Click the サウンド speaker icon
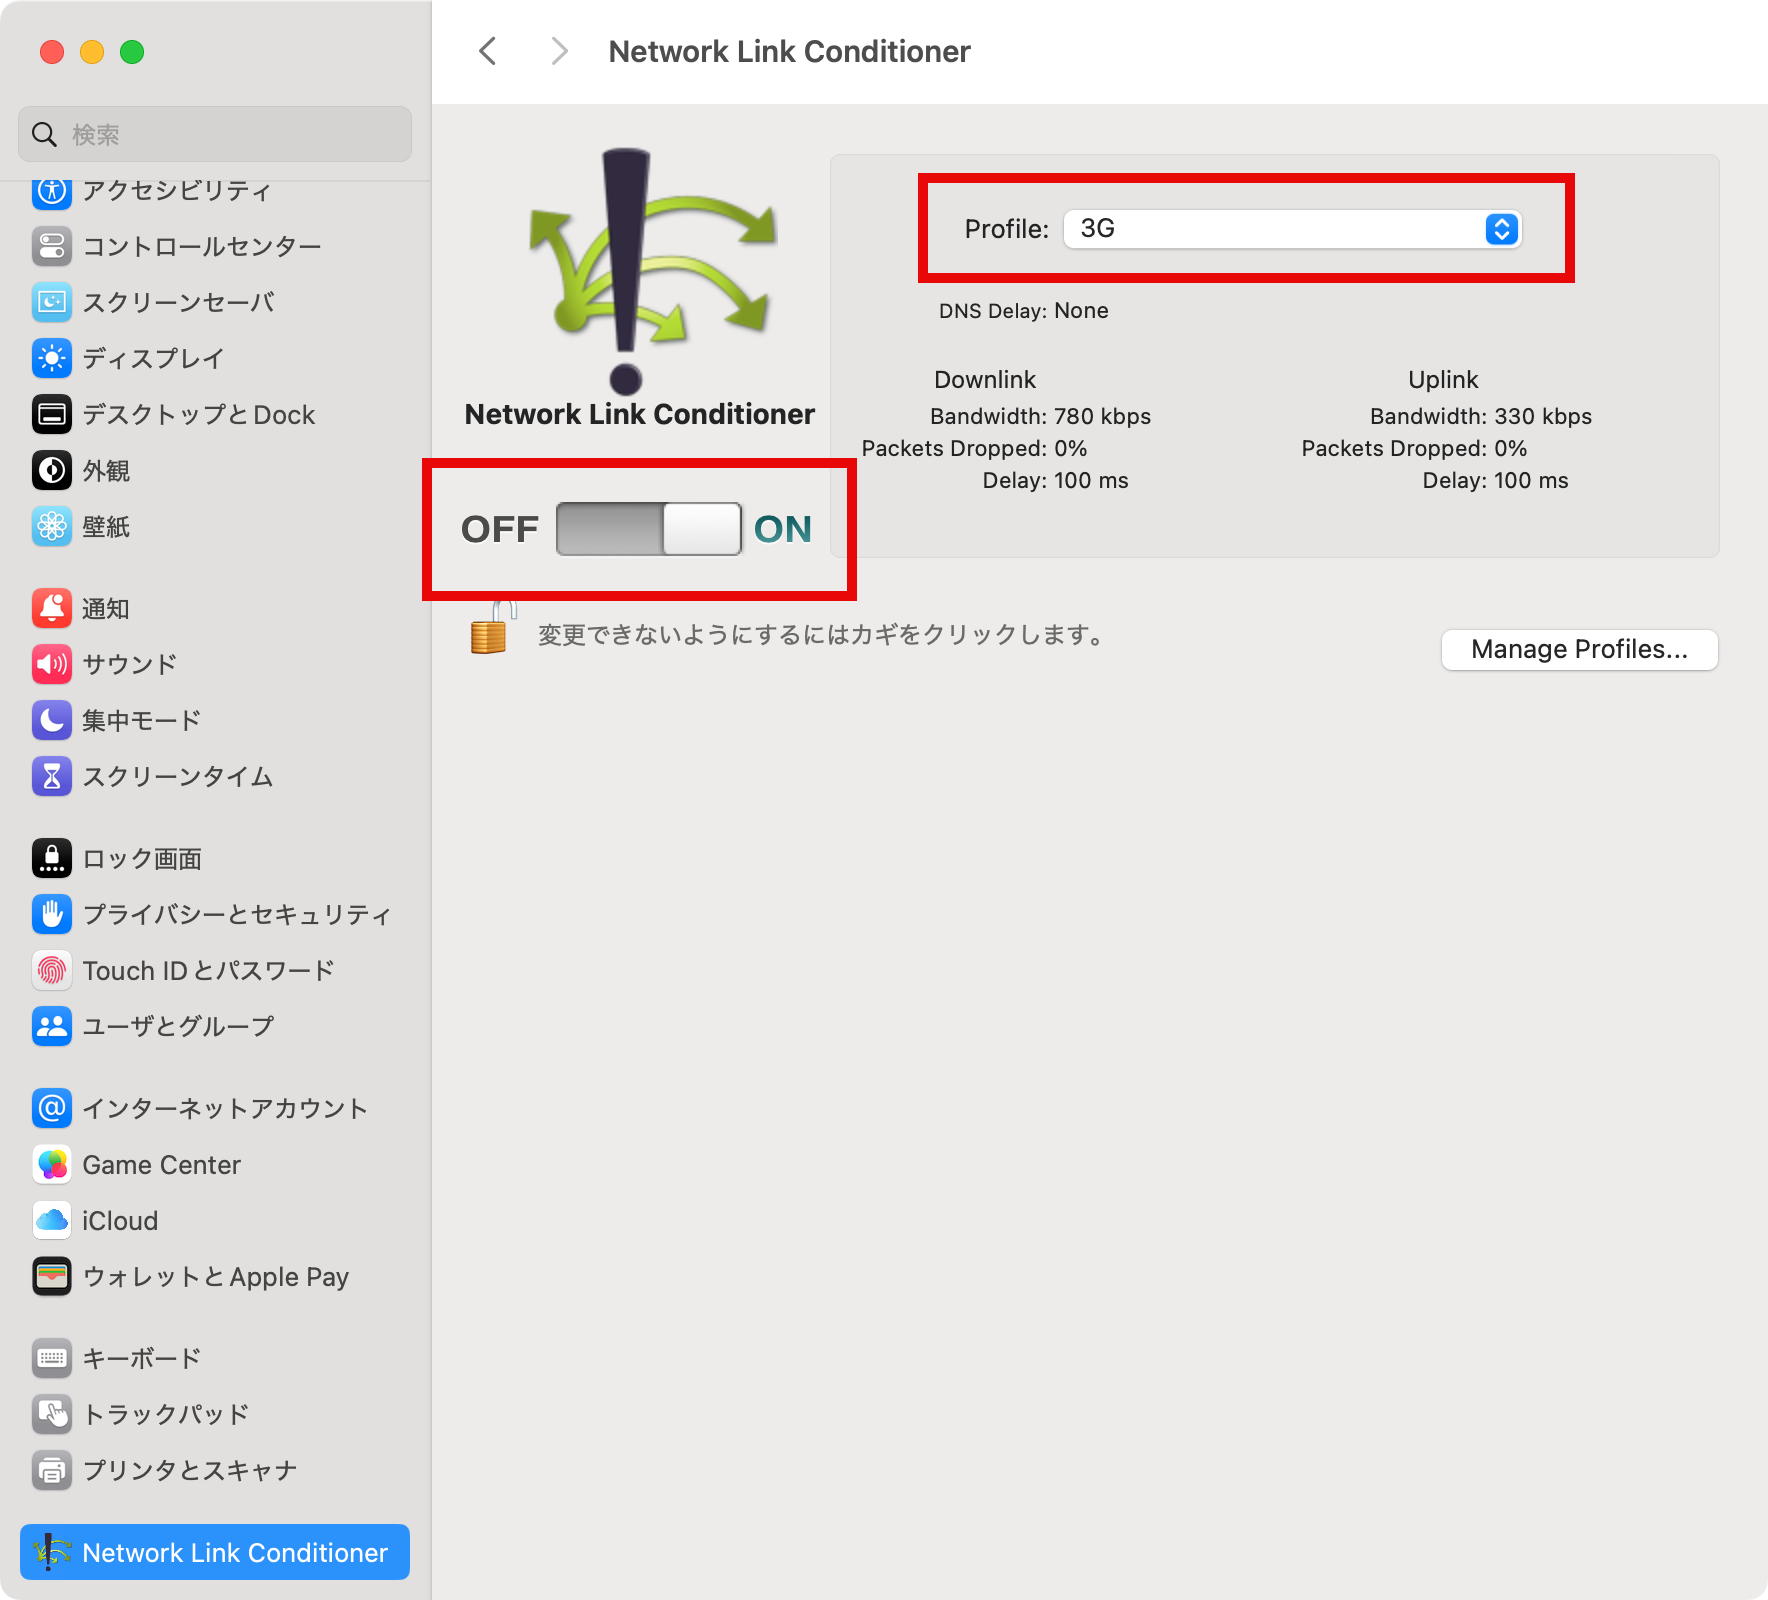Image resolution: width=1768 pixels, height=1600 pixels. click(52, 664)
